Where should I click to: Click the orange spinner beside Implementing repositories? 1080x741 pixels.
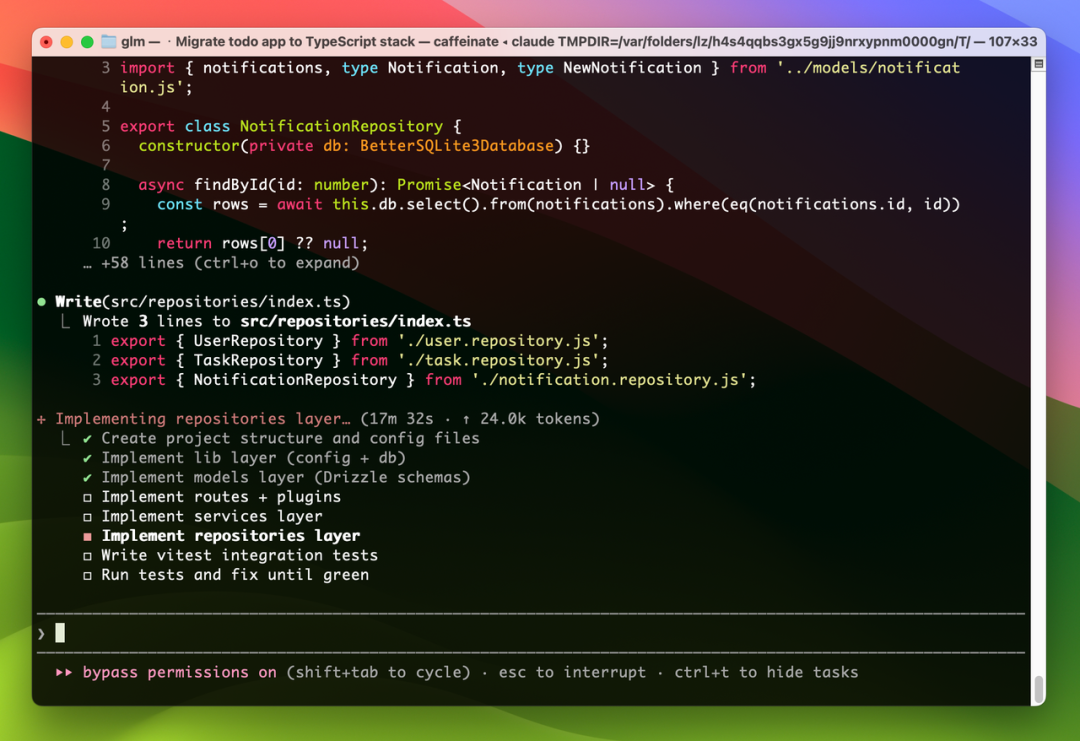tap(42, 419)
